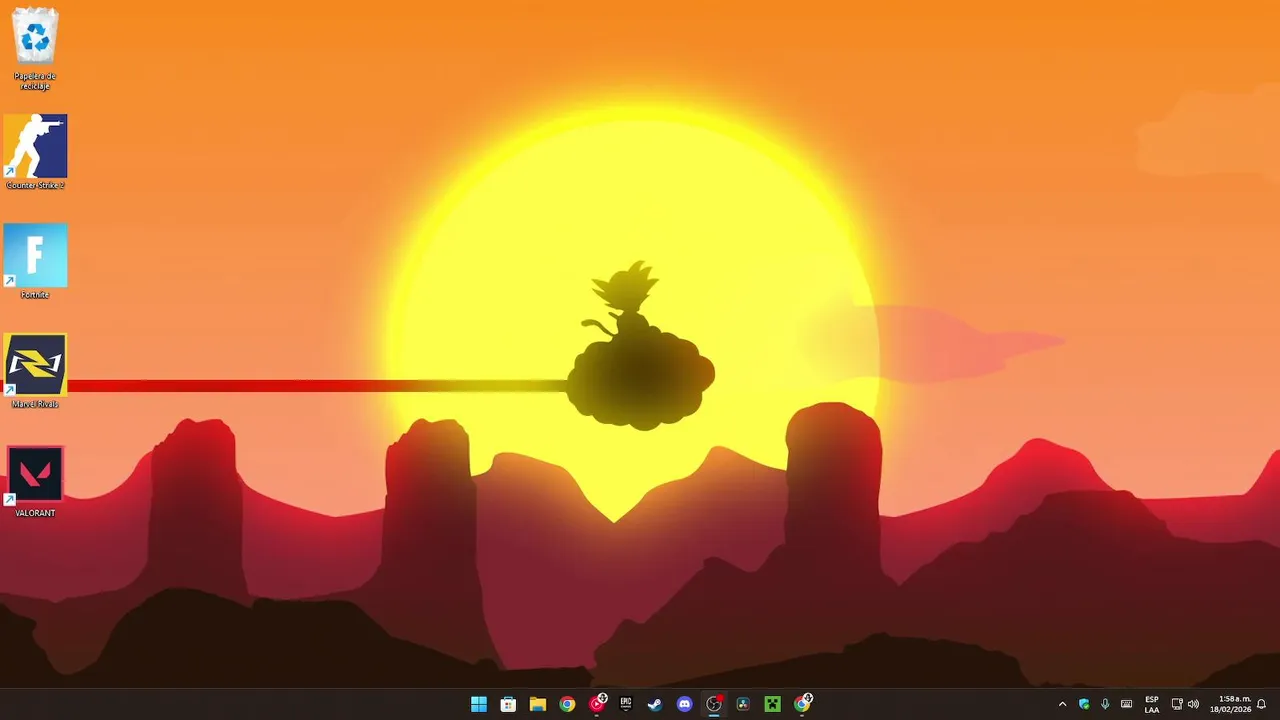Viewport: 1280px width, 720px height.
Task: Select the label text 'VALORANT'
Action: click(x=35, y=513)
